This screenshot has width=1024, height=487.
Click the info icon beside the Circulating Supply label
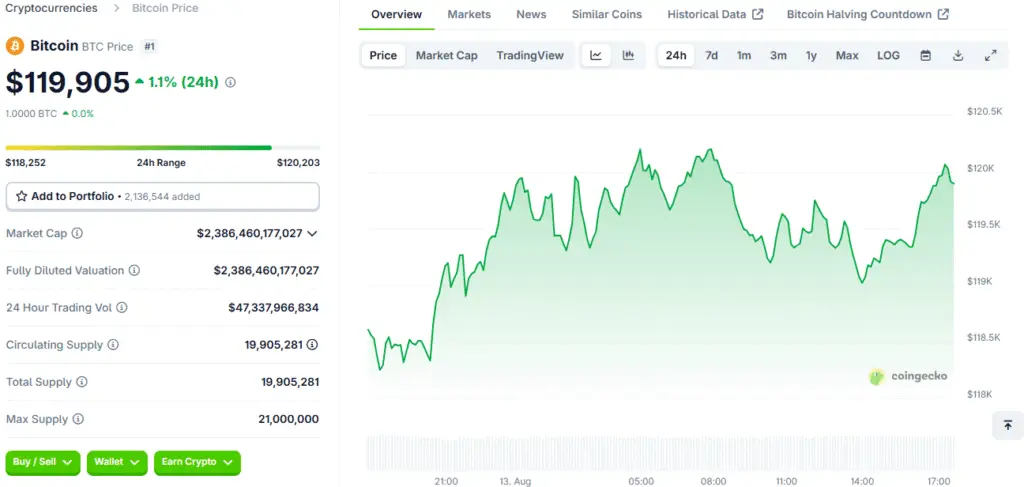pyautogui.click(x=113, y=345)
